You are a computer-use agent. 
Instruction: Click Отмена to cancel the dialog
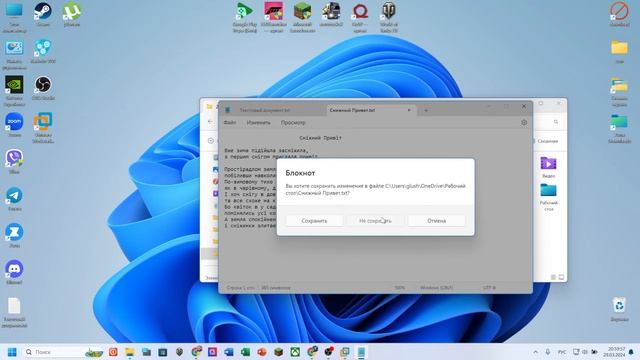pos(436,221)
